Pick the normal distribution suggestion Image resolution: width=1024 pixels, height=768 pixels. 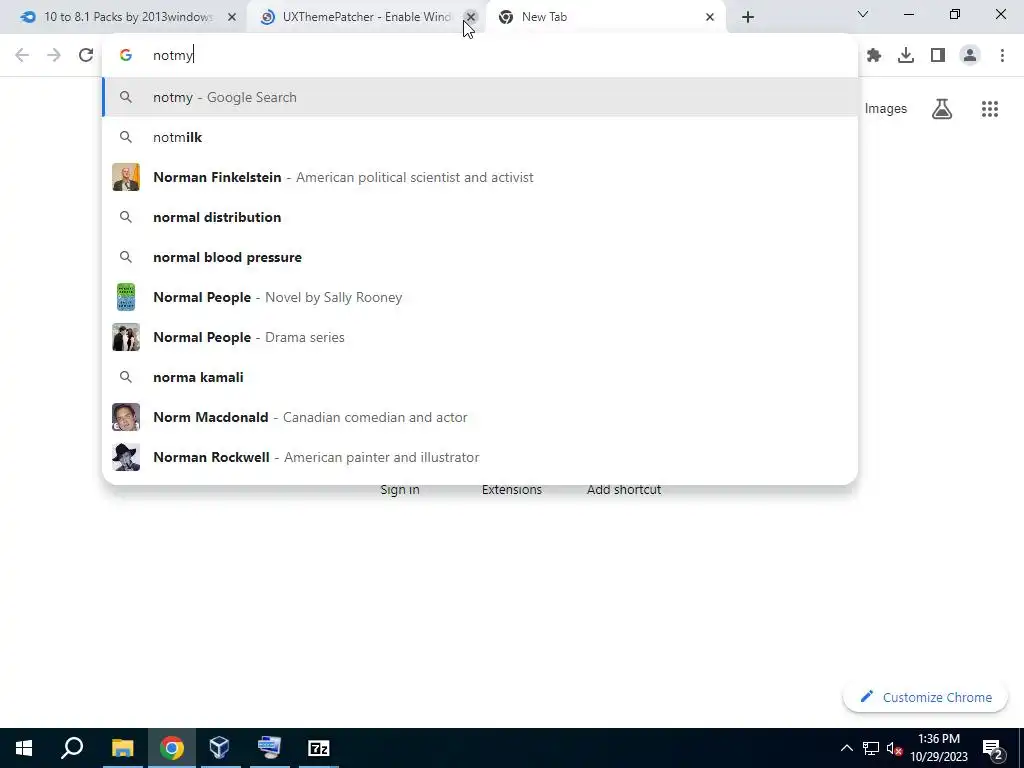click(480, 217)
